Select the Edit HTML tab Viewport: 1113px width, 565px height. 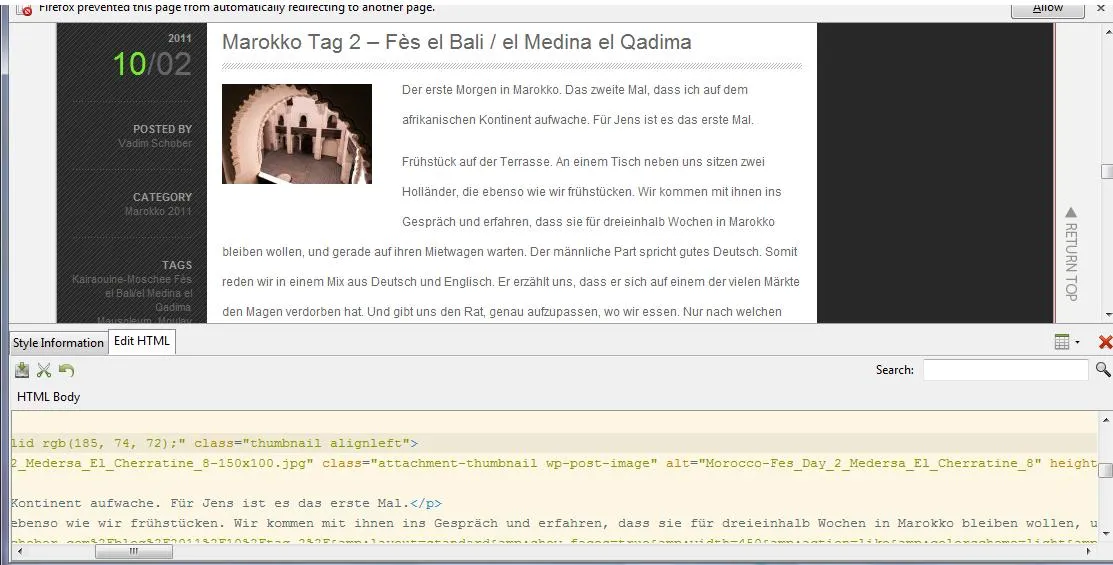(142, 341)
